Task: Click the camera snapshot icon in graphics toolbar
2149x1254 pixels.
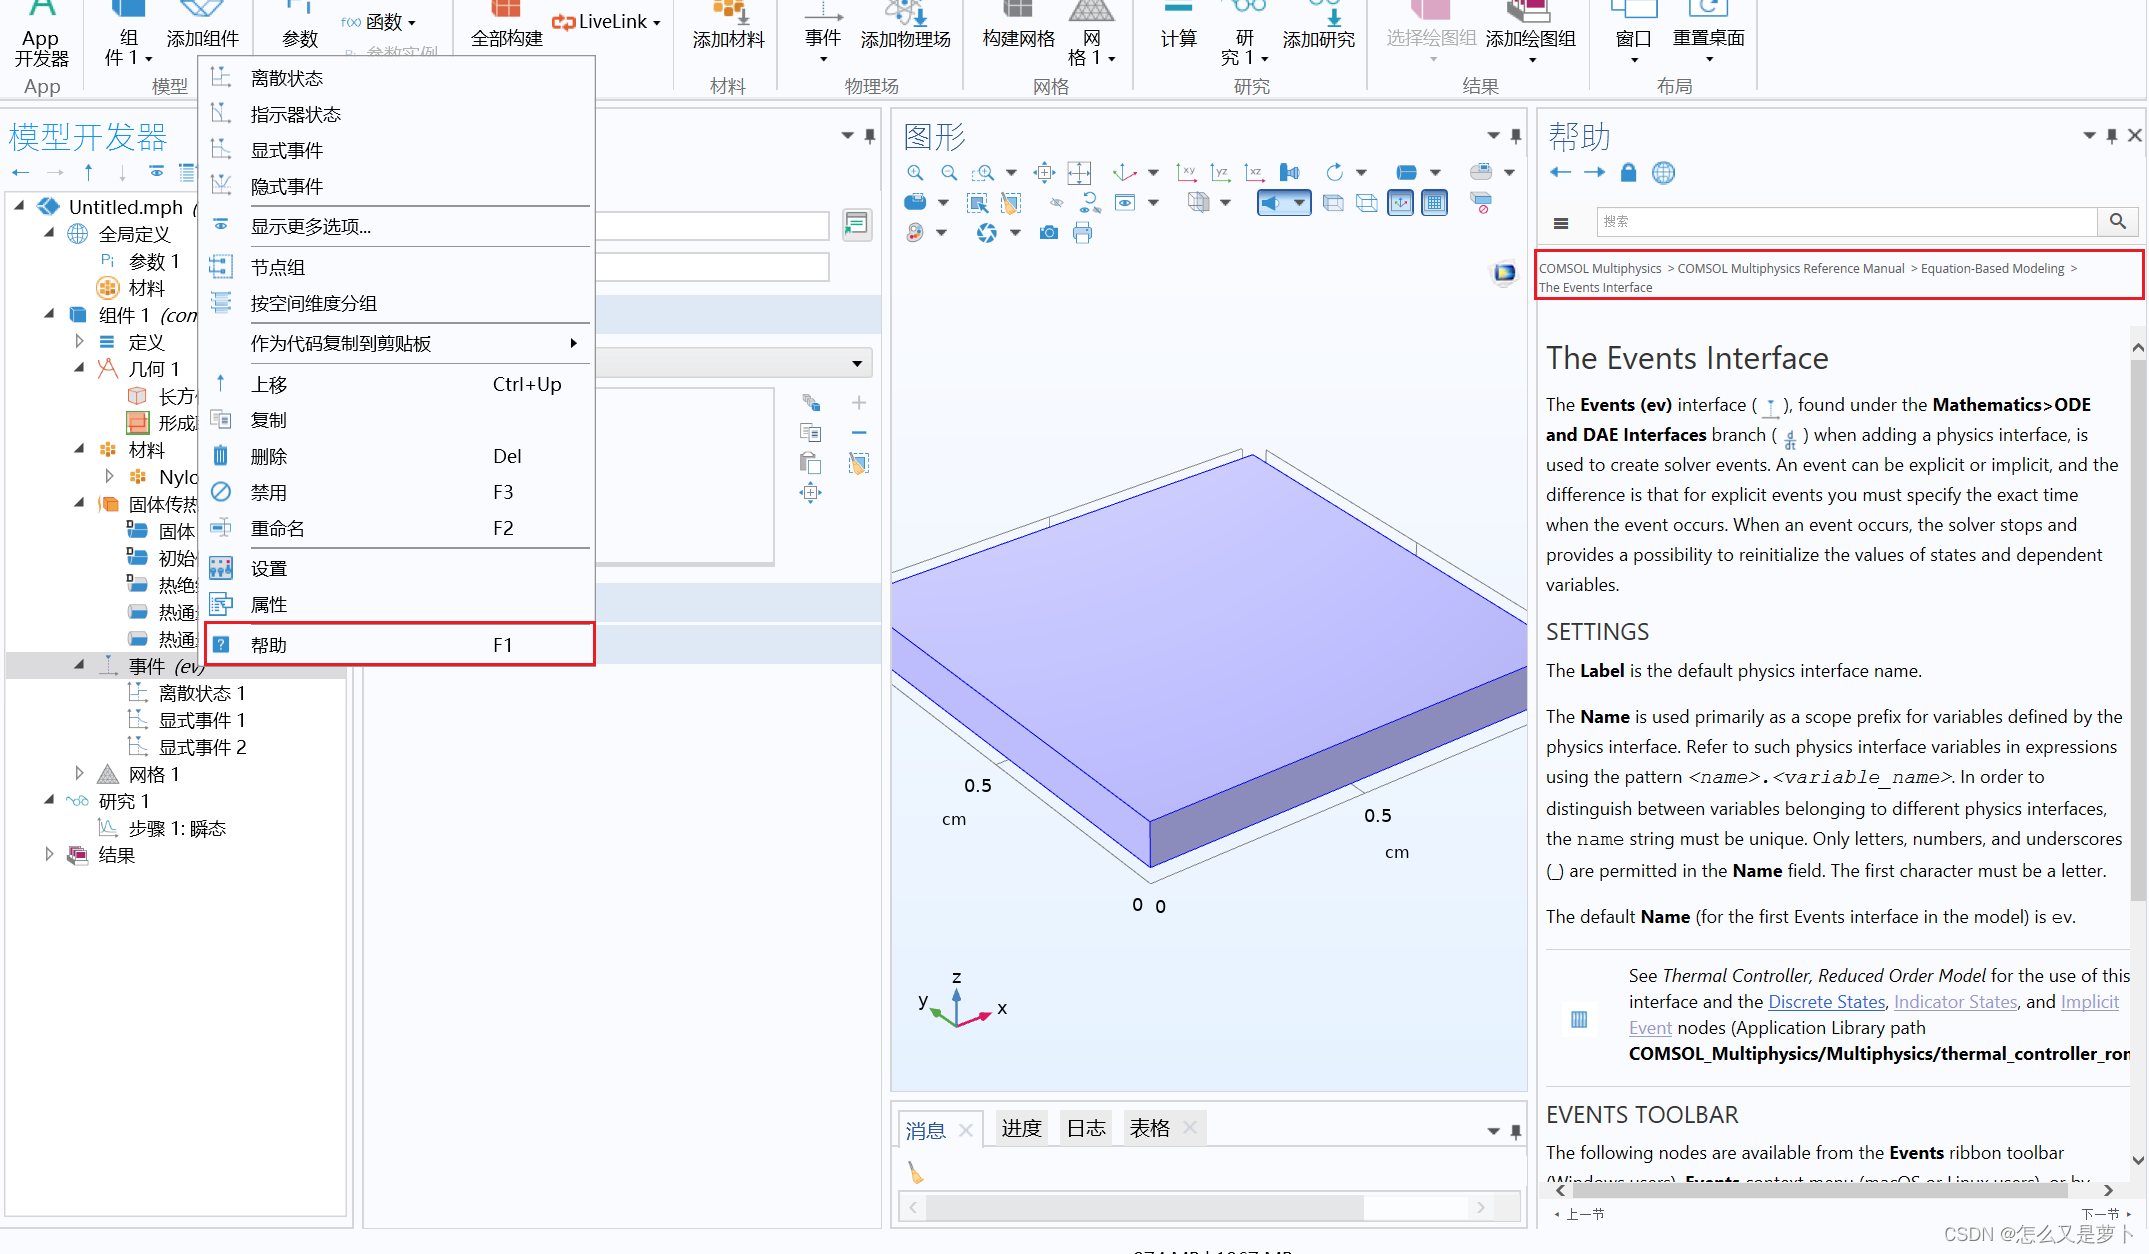Action: tap(1048, 232)
